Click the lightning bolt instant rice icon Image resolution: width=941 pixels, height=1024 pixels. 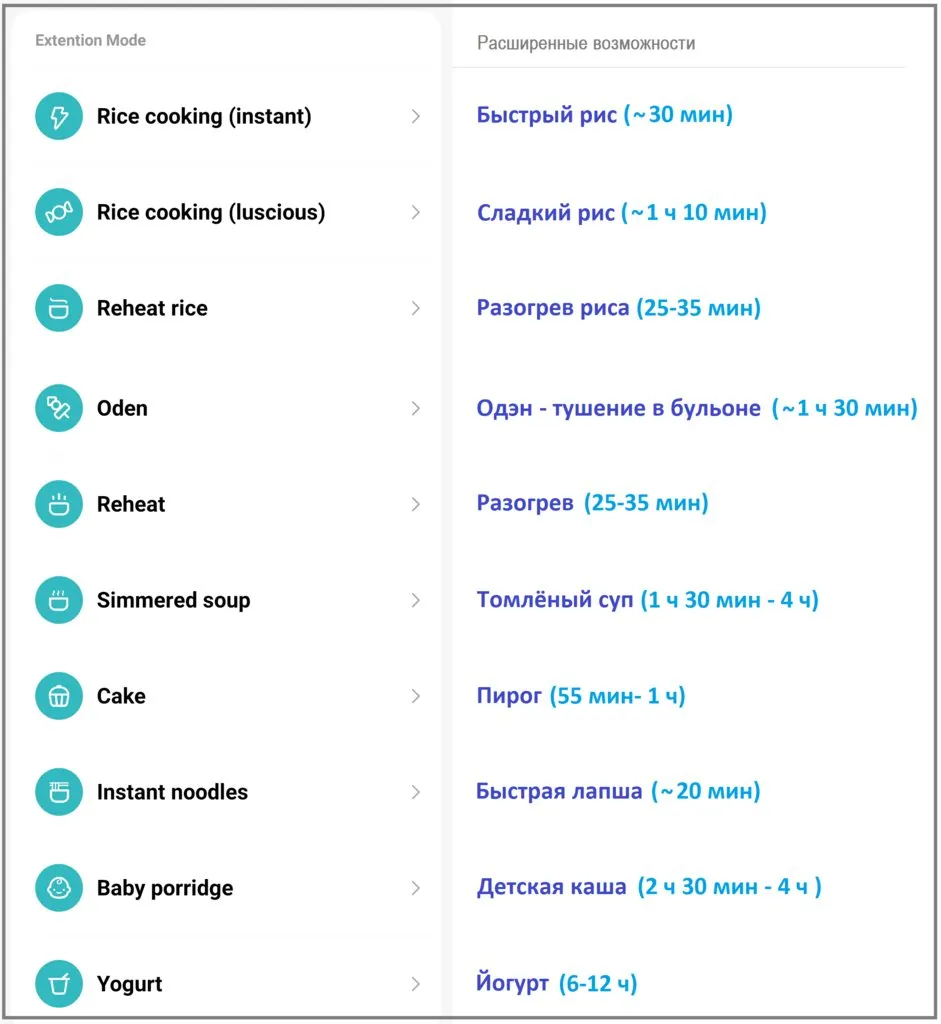point(59,117)
